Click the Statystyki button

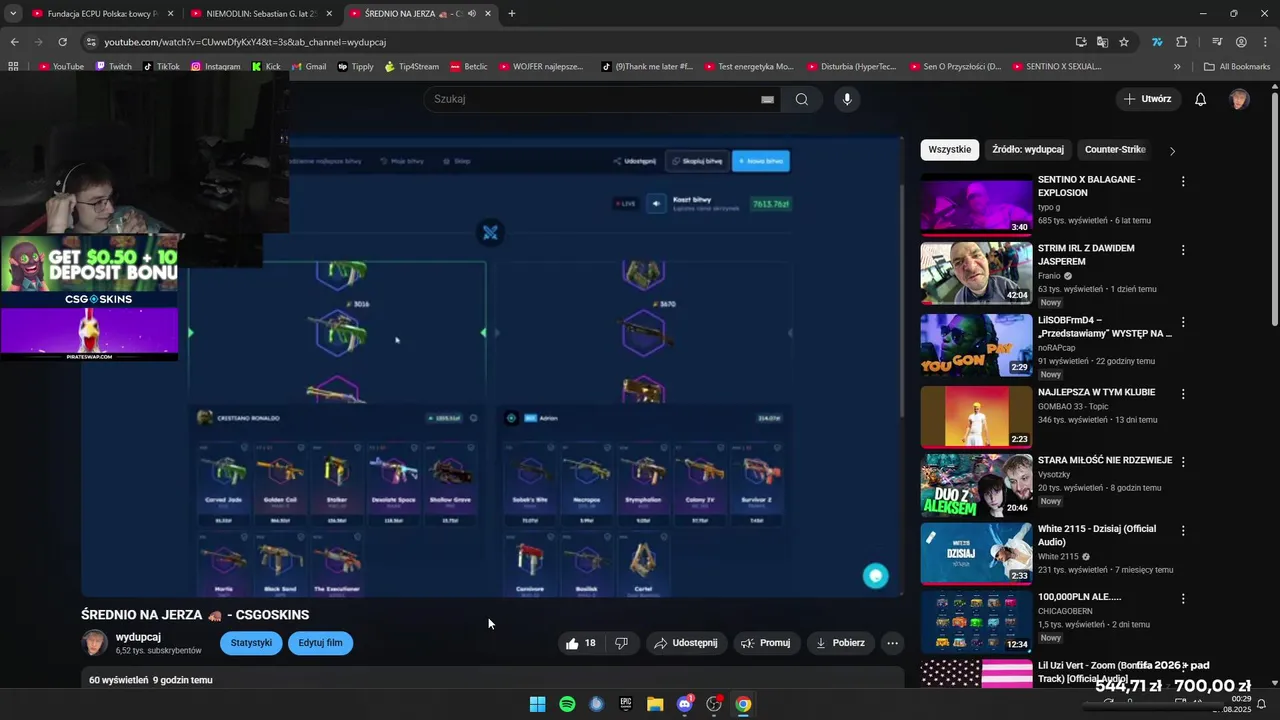[x=251, y=643]
